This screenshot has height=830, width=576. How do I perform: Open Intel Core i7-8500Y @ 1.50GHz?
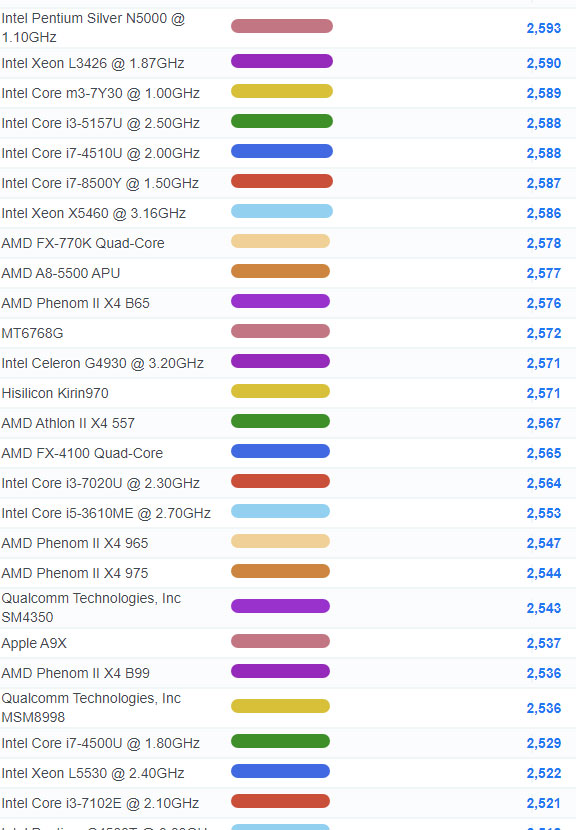[x=100, y=183]
